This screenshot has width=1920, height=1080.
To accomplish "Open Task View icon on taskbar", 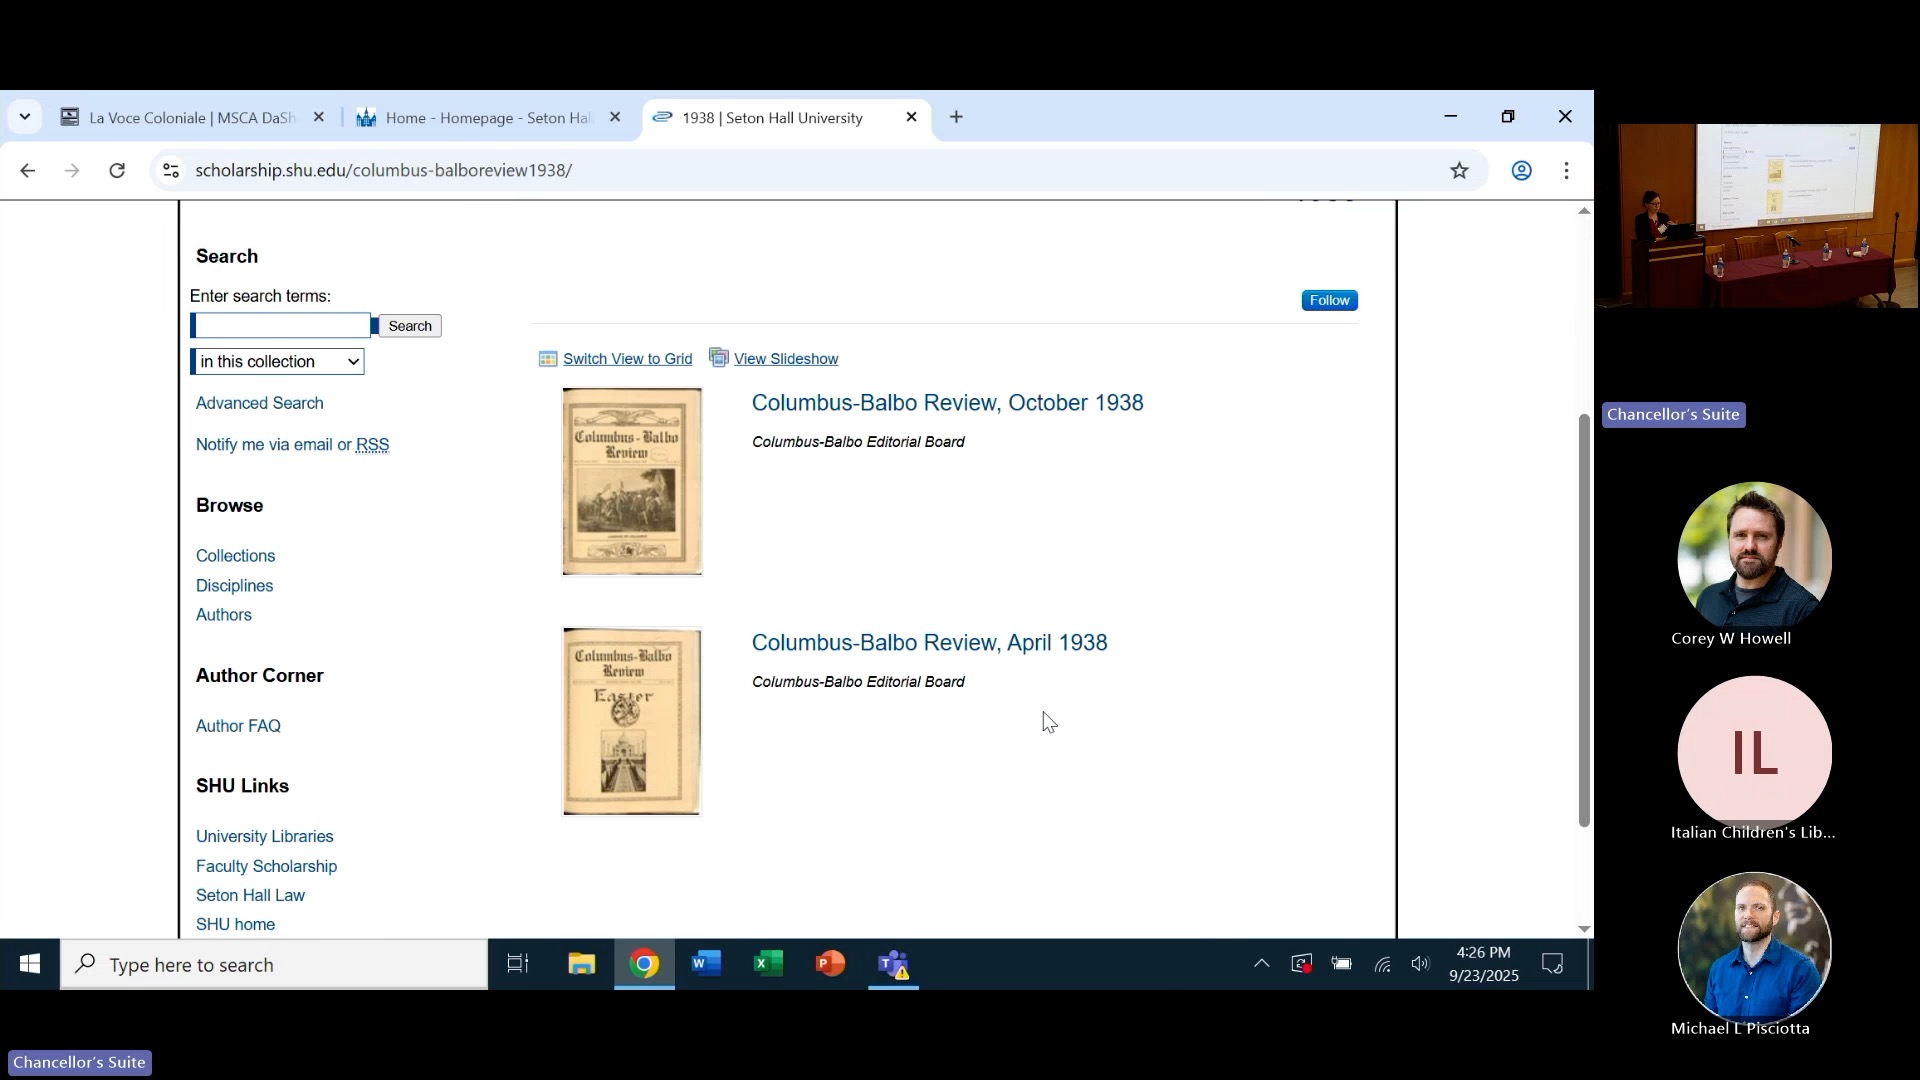I will point(517,964).
